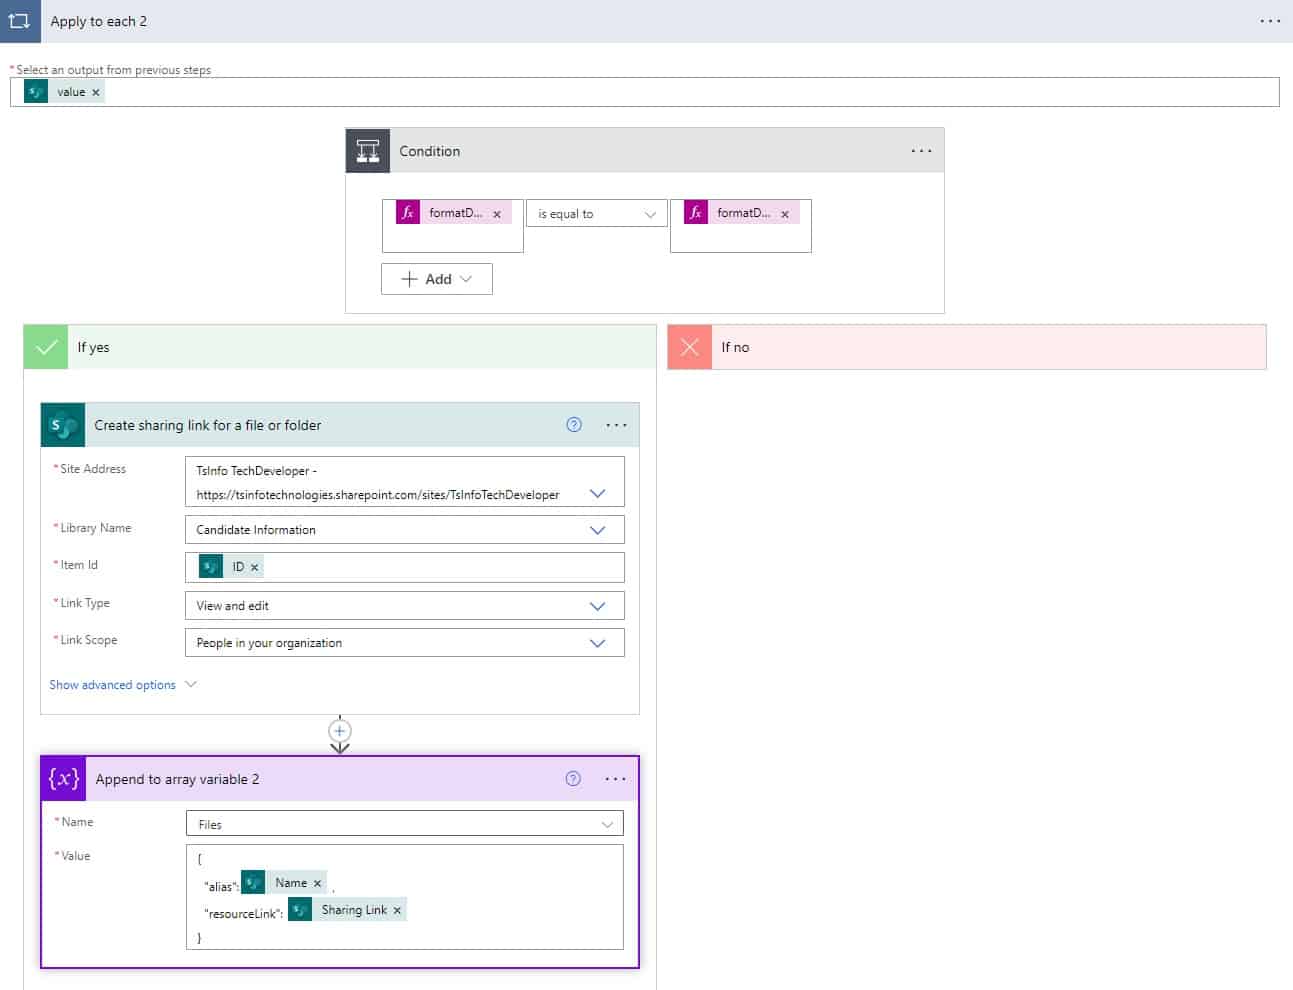Open the Link Scope dropdown
The height and width of the screenshot is (990, 1293).
[599, 642]
